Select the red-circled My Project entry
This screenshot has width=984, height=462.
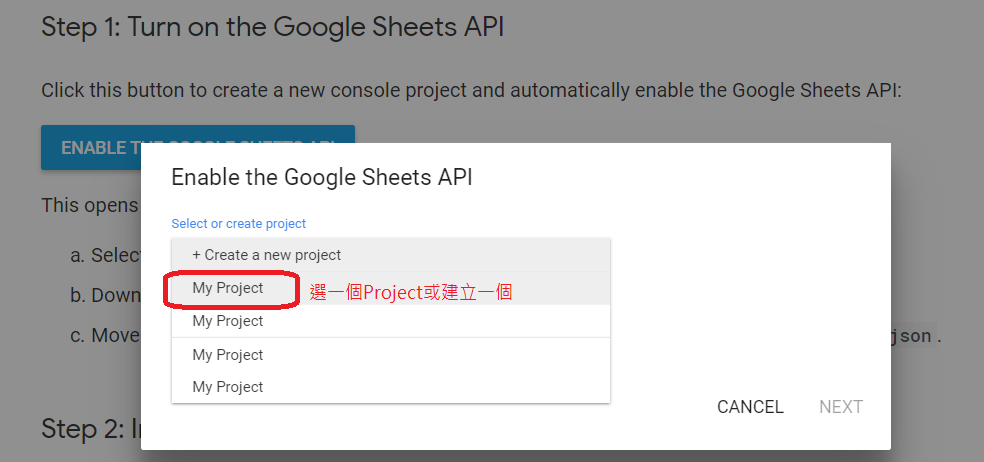click(228, 288)
